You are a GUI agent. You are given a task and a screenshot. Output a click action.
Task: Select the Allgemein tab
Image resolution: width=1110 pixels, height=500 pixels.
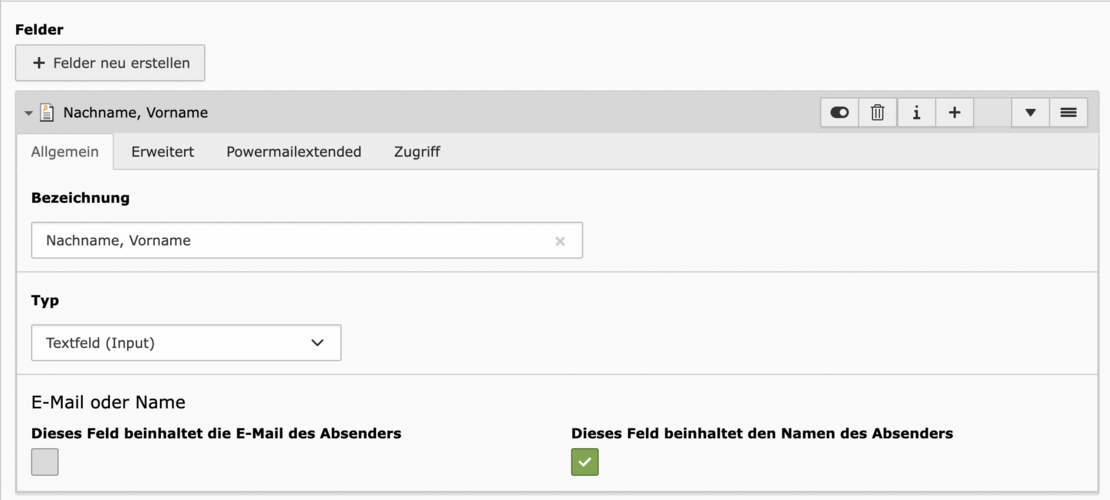[65, 152]
